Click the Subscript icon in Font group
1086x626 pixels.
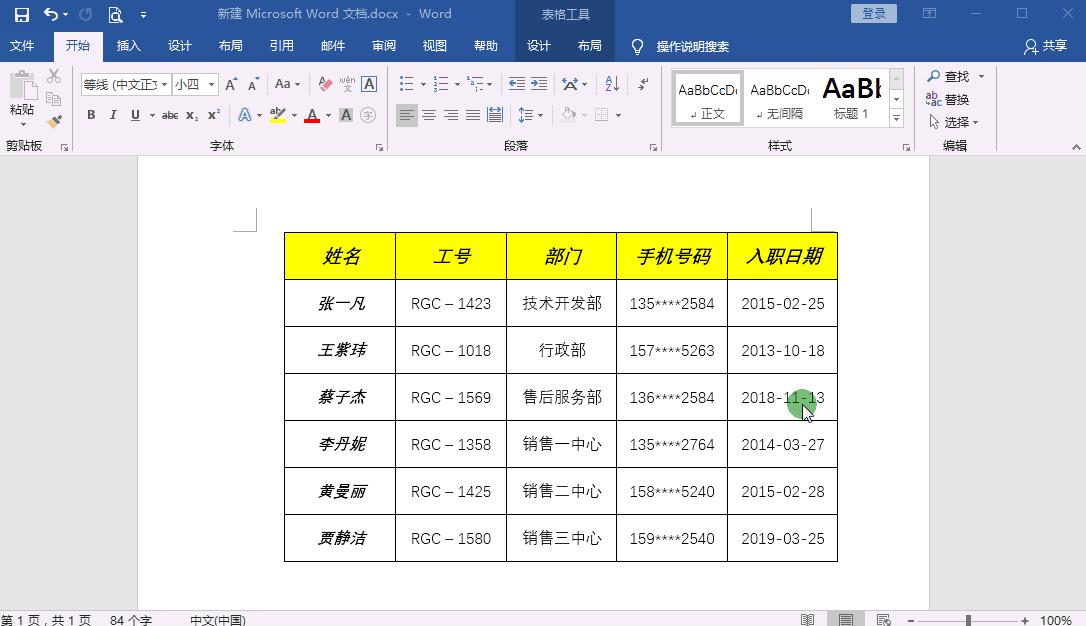[x=192, y=114]
